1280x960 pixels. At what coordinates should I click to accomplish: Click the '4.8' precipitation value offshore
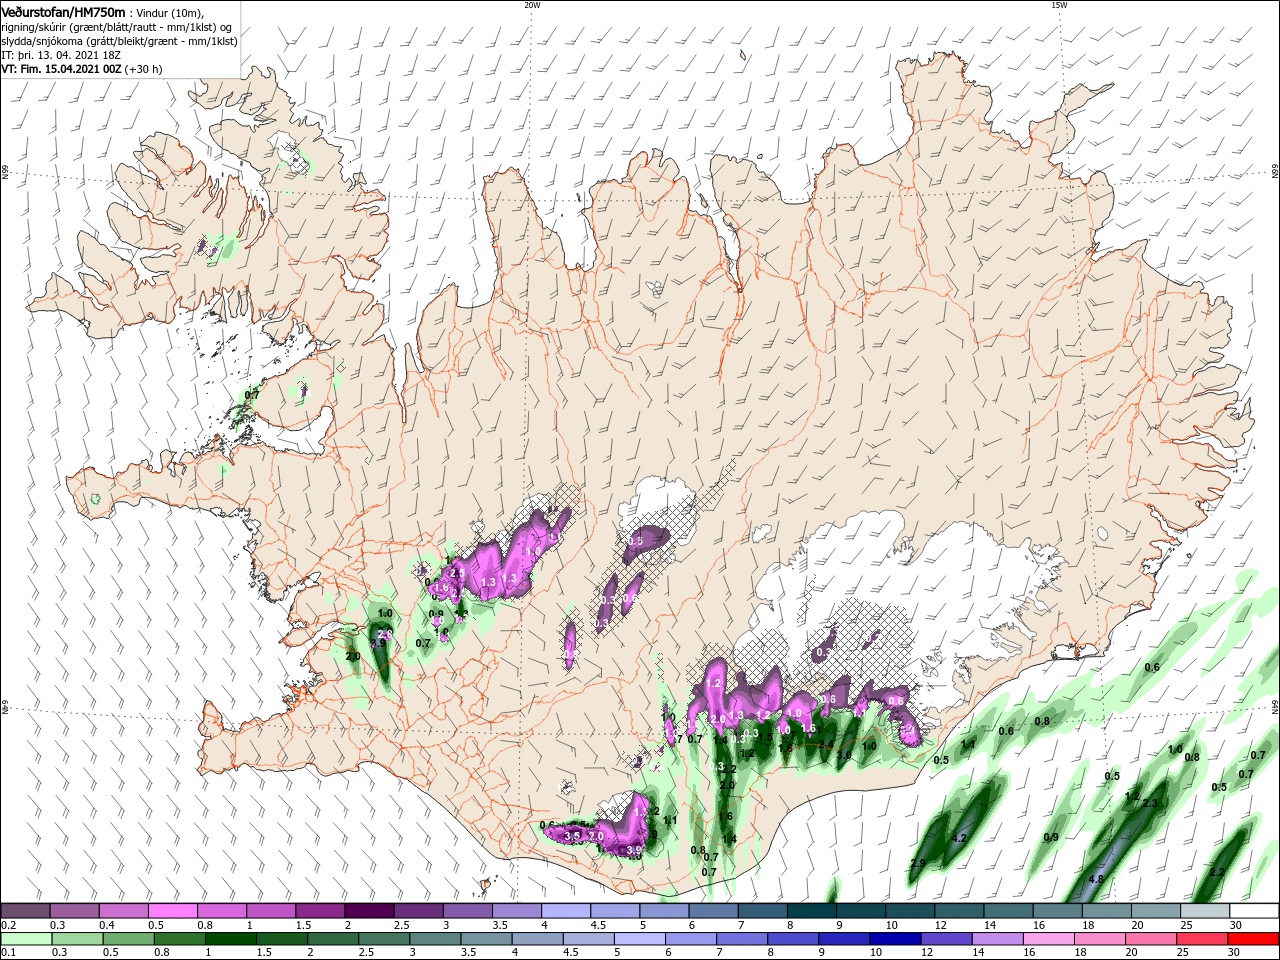(1096, 880)
